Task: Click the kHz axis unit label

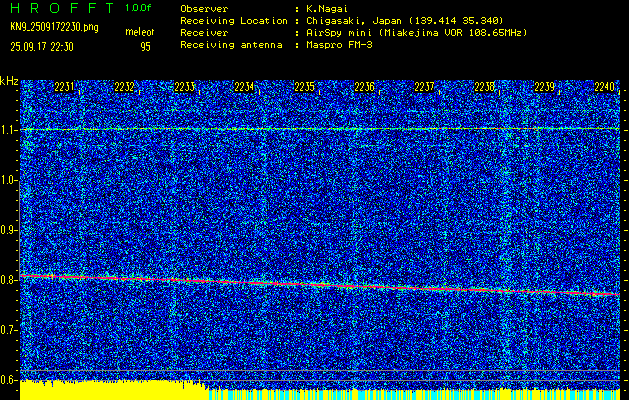Action: (9, 81)
